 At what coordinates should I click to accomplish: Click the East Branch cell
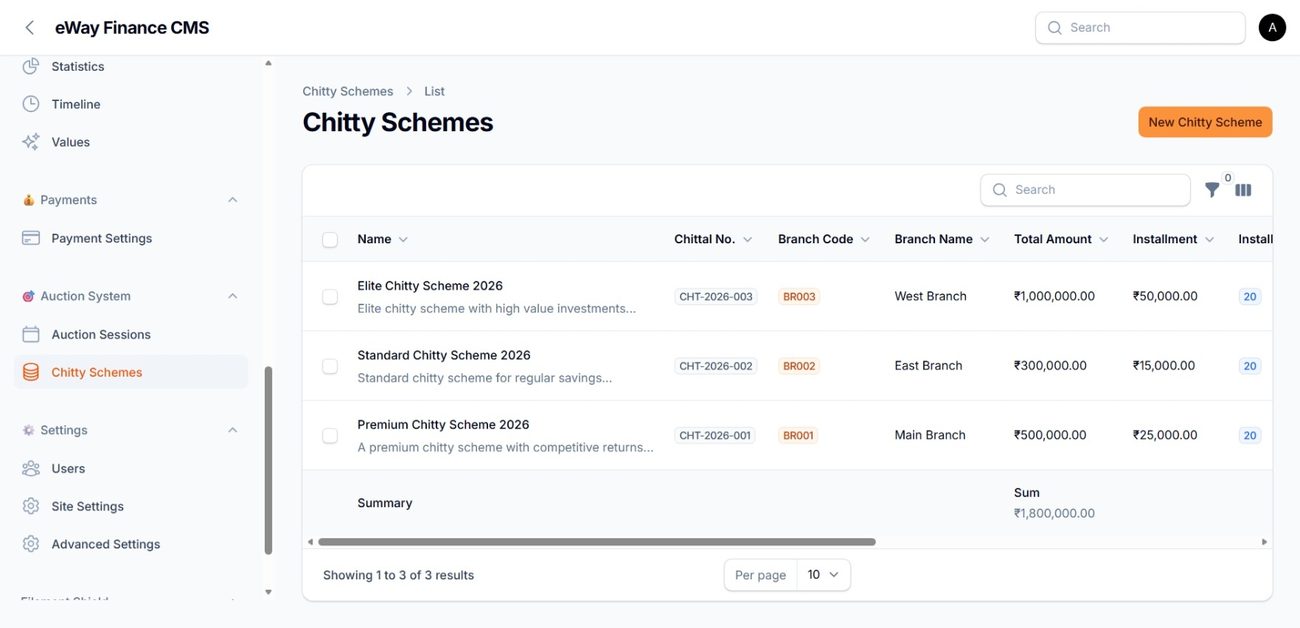point(928,366)
